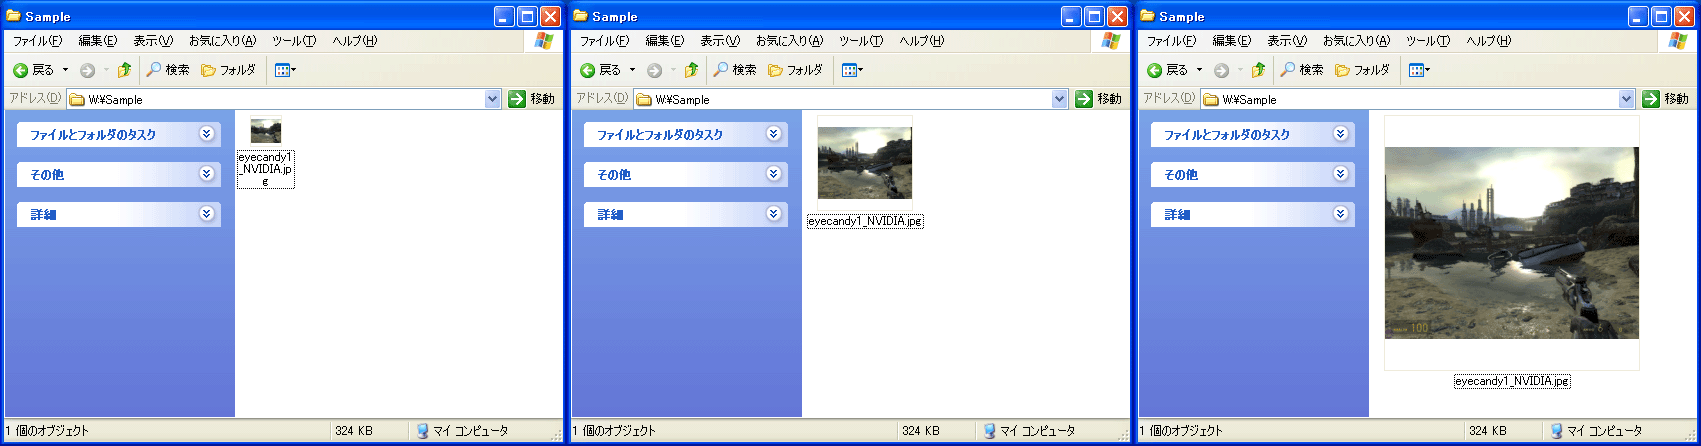Expand 詳細 panel in middle window
Screen dimensions: 1701x446
tap(774, 214)
